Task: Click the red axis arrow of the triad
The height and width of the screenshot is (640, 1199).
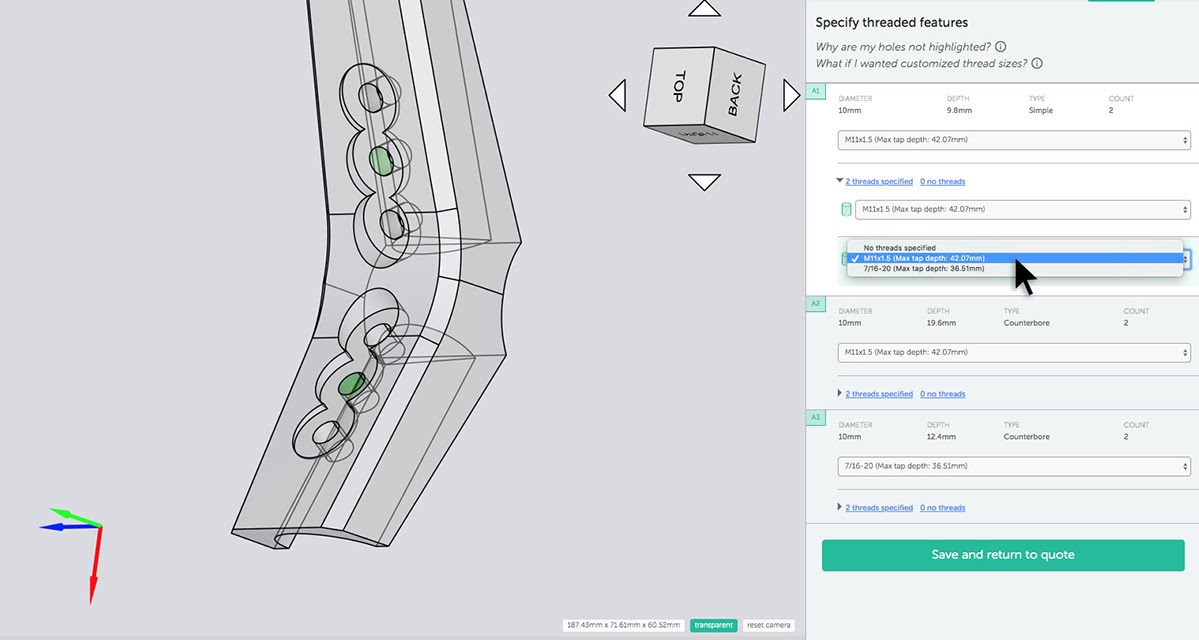Action: (x=96, y=565)
